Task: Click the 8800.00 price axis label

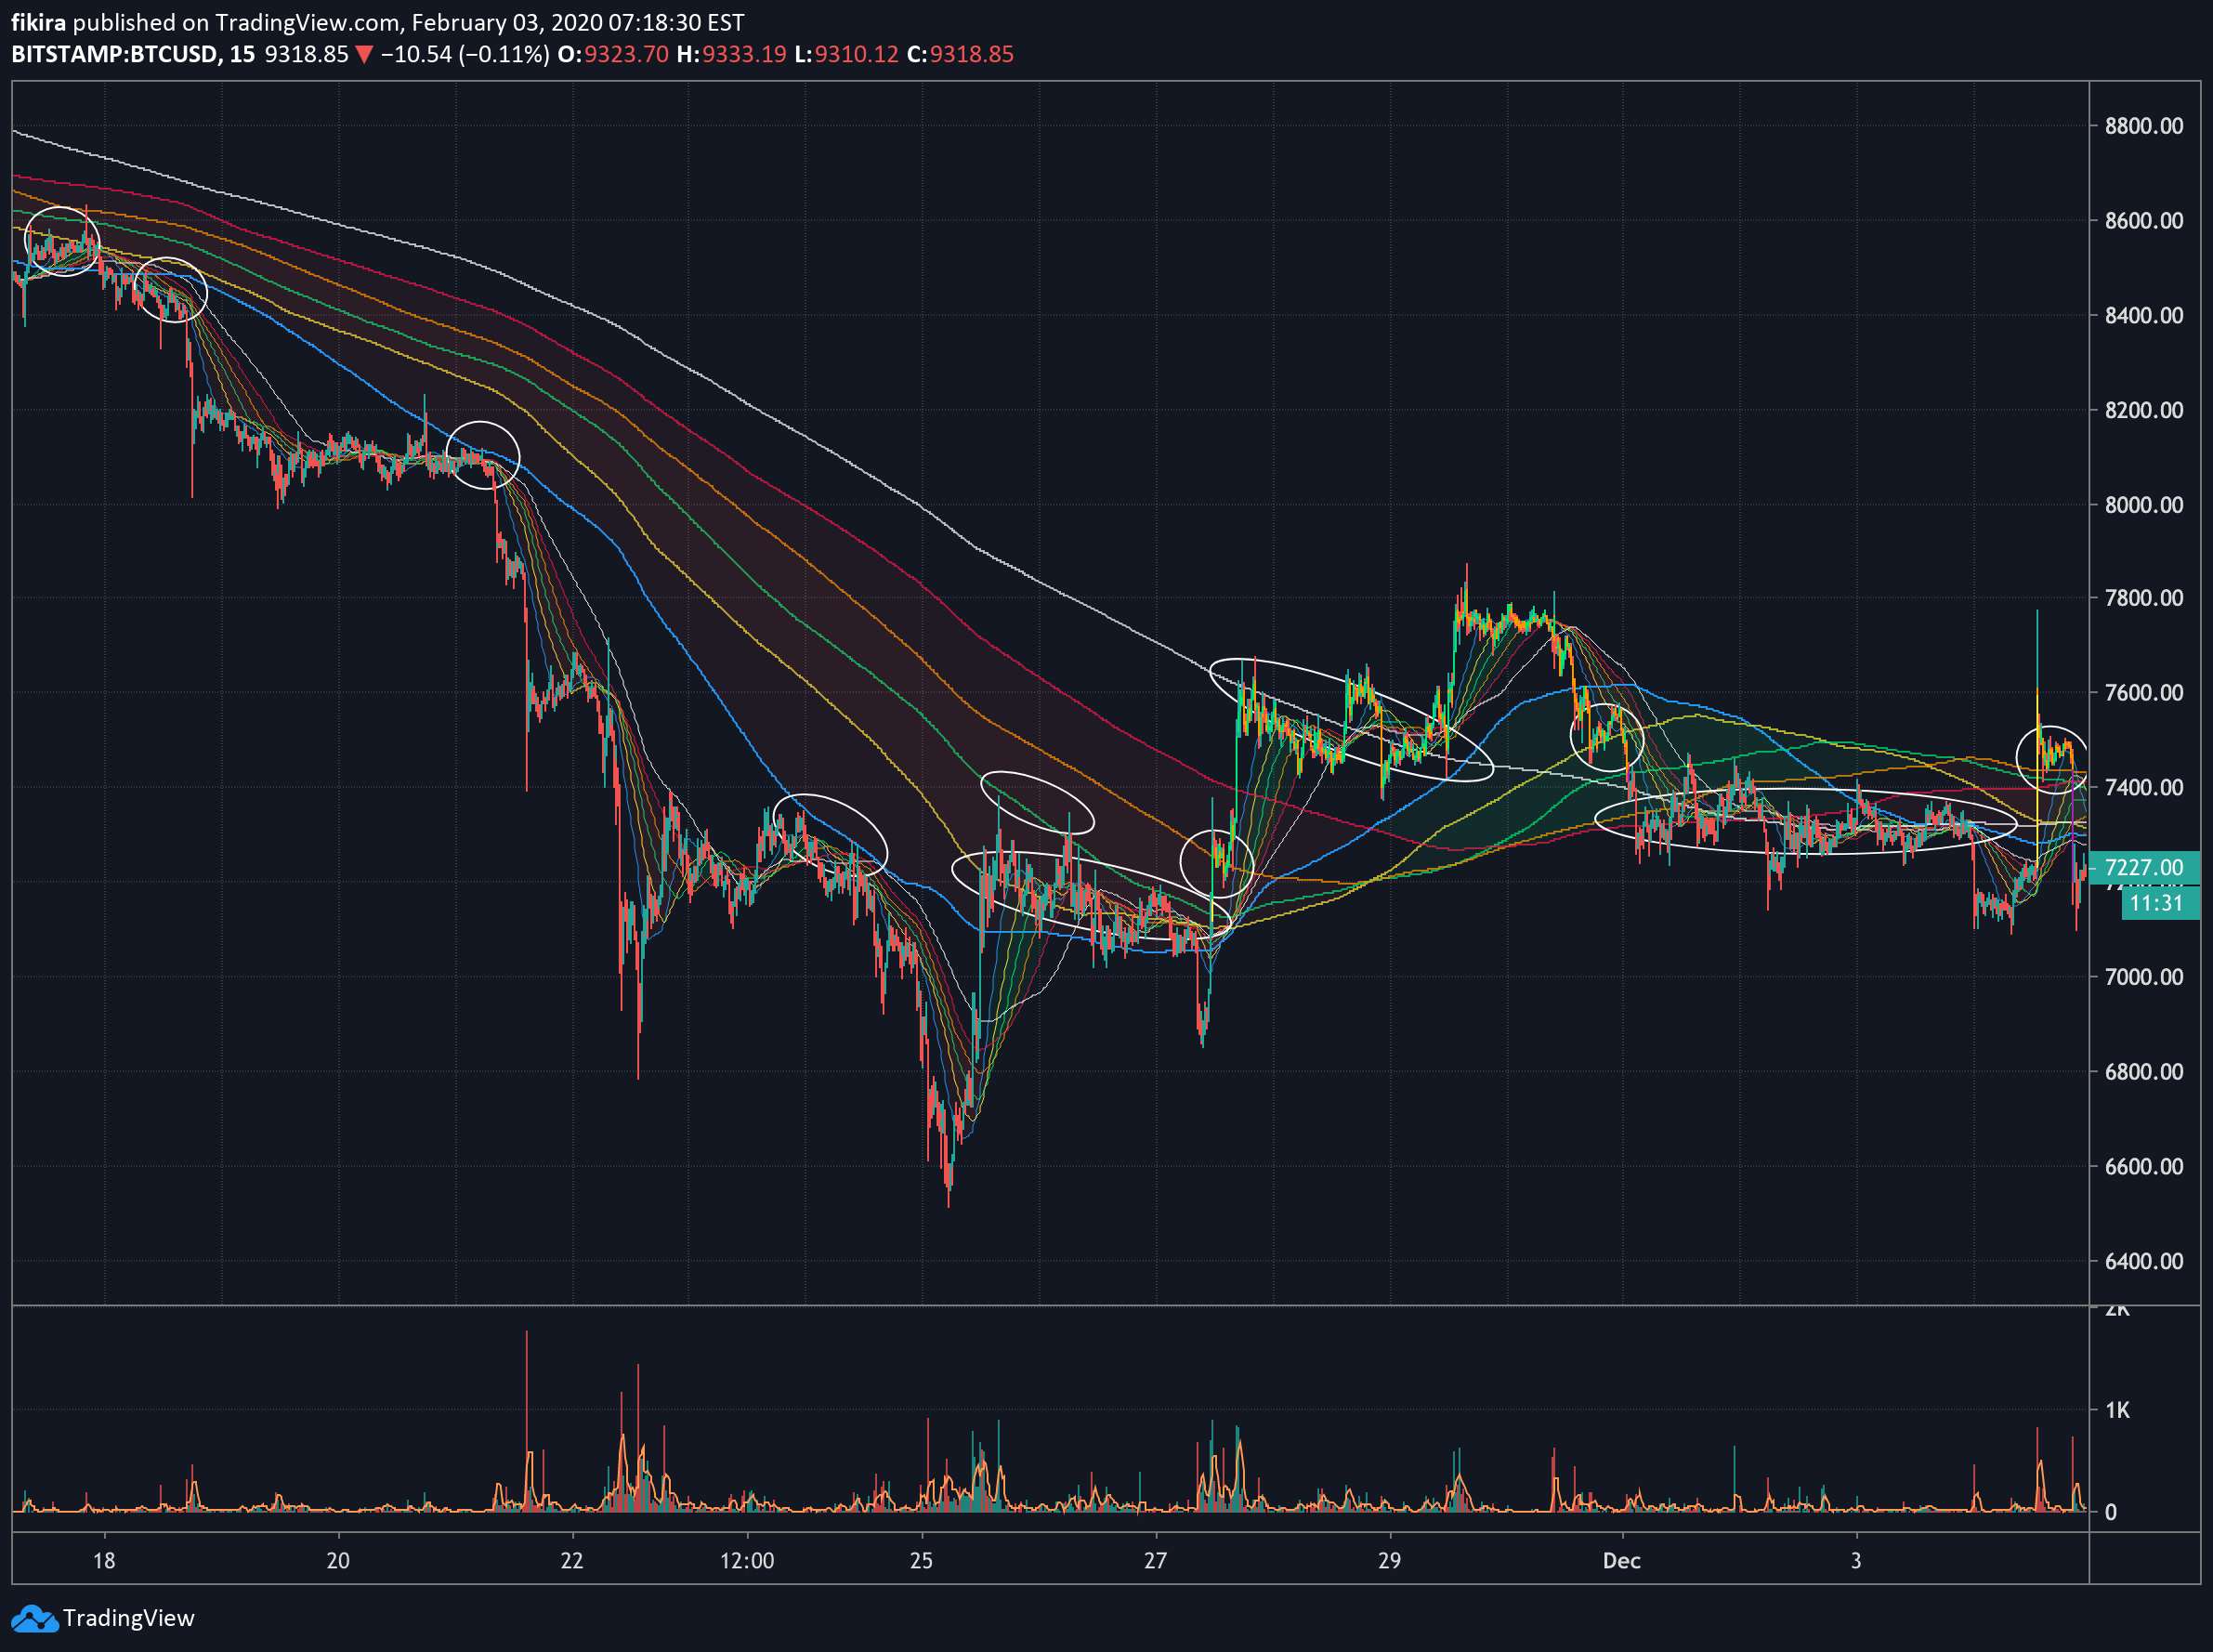Action: 2144,126
